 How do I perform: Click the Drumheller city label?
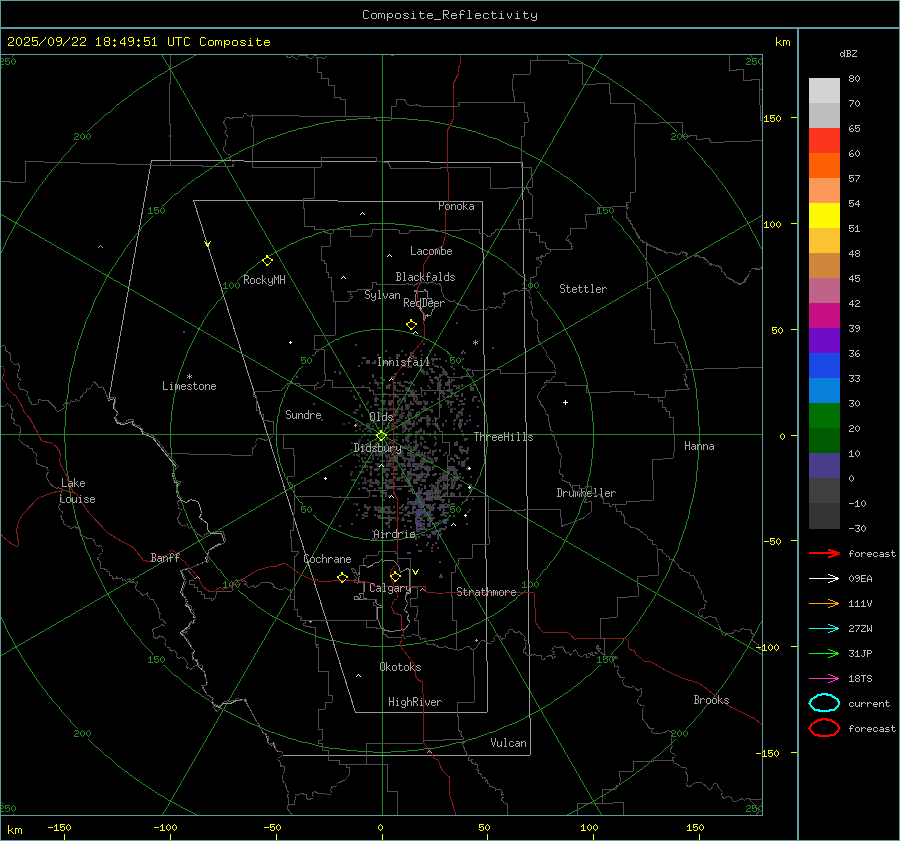click(586, 493)
